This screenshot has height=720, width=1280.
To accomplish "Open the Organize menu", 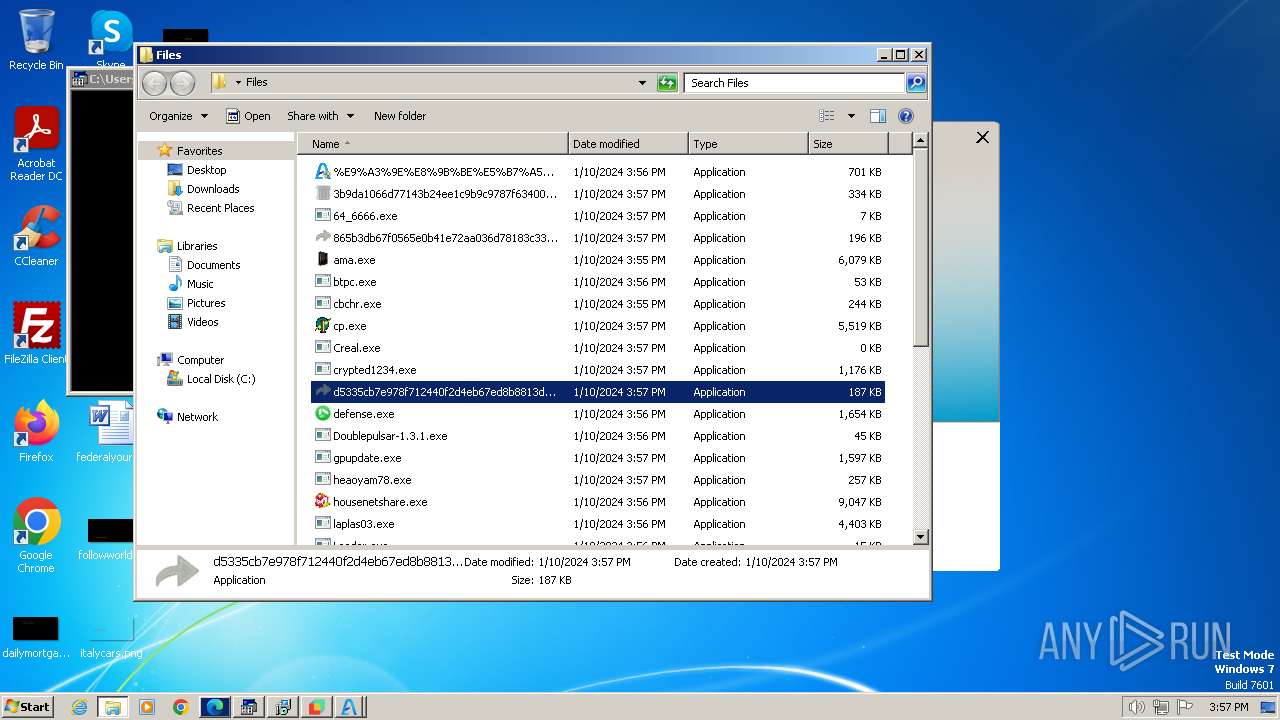I will point(178,116).
